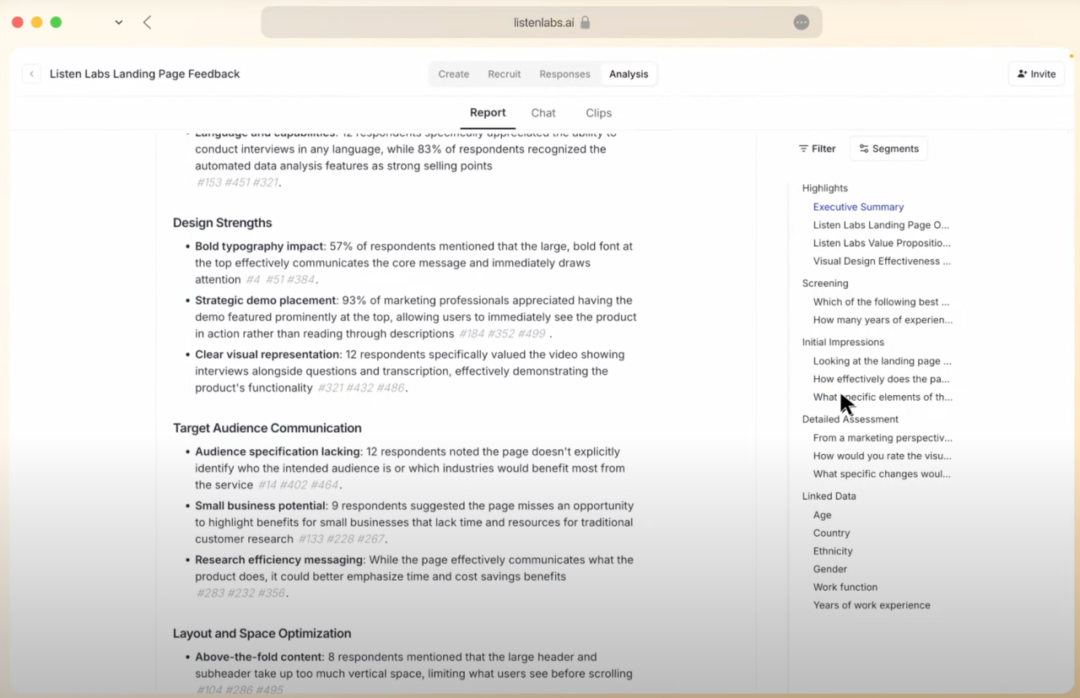Click the browser back chevron icon

click(x=147, y=22)
